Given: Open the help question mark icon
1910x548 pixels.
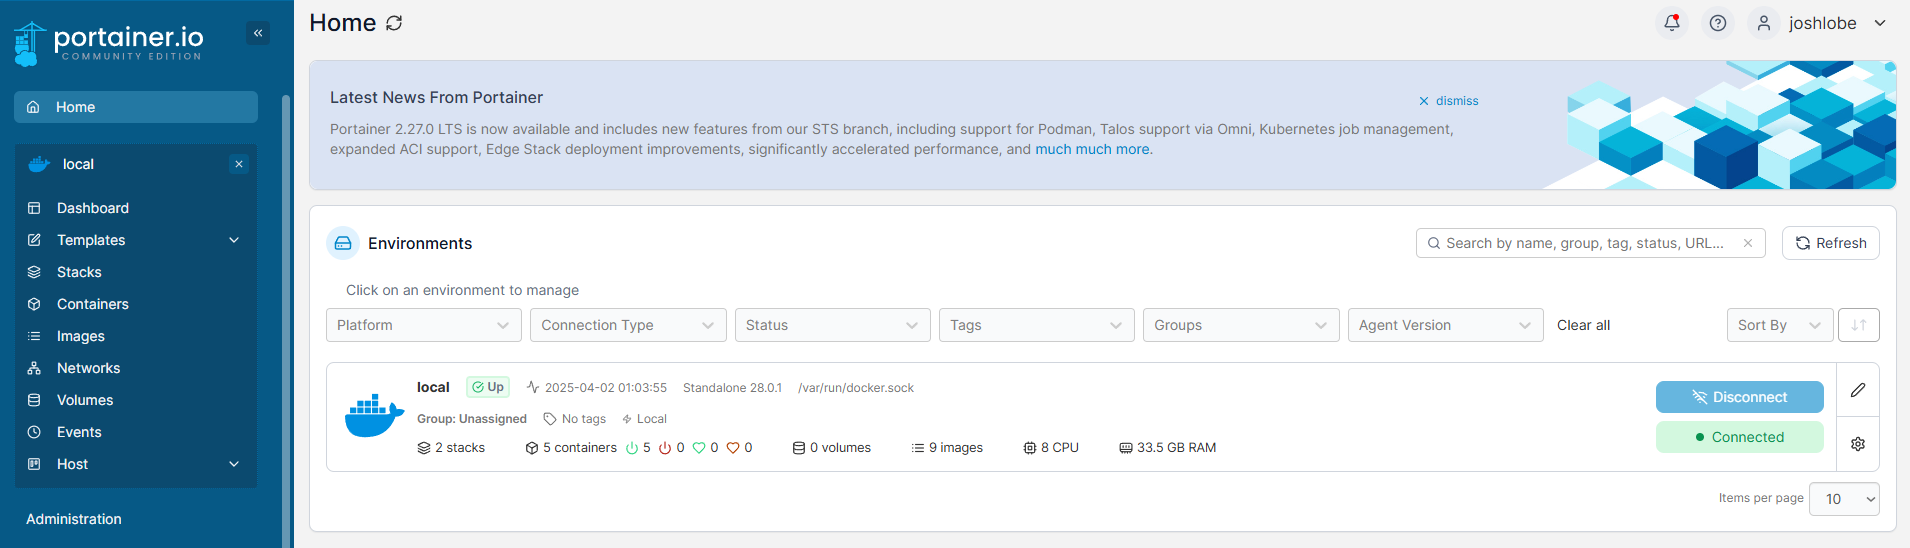Looking at the screenshot, I should click(1718, 23).
